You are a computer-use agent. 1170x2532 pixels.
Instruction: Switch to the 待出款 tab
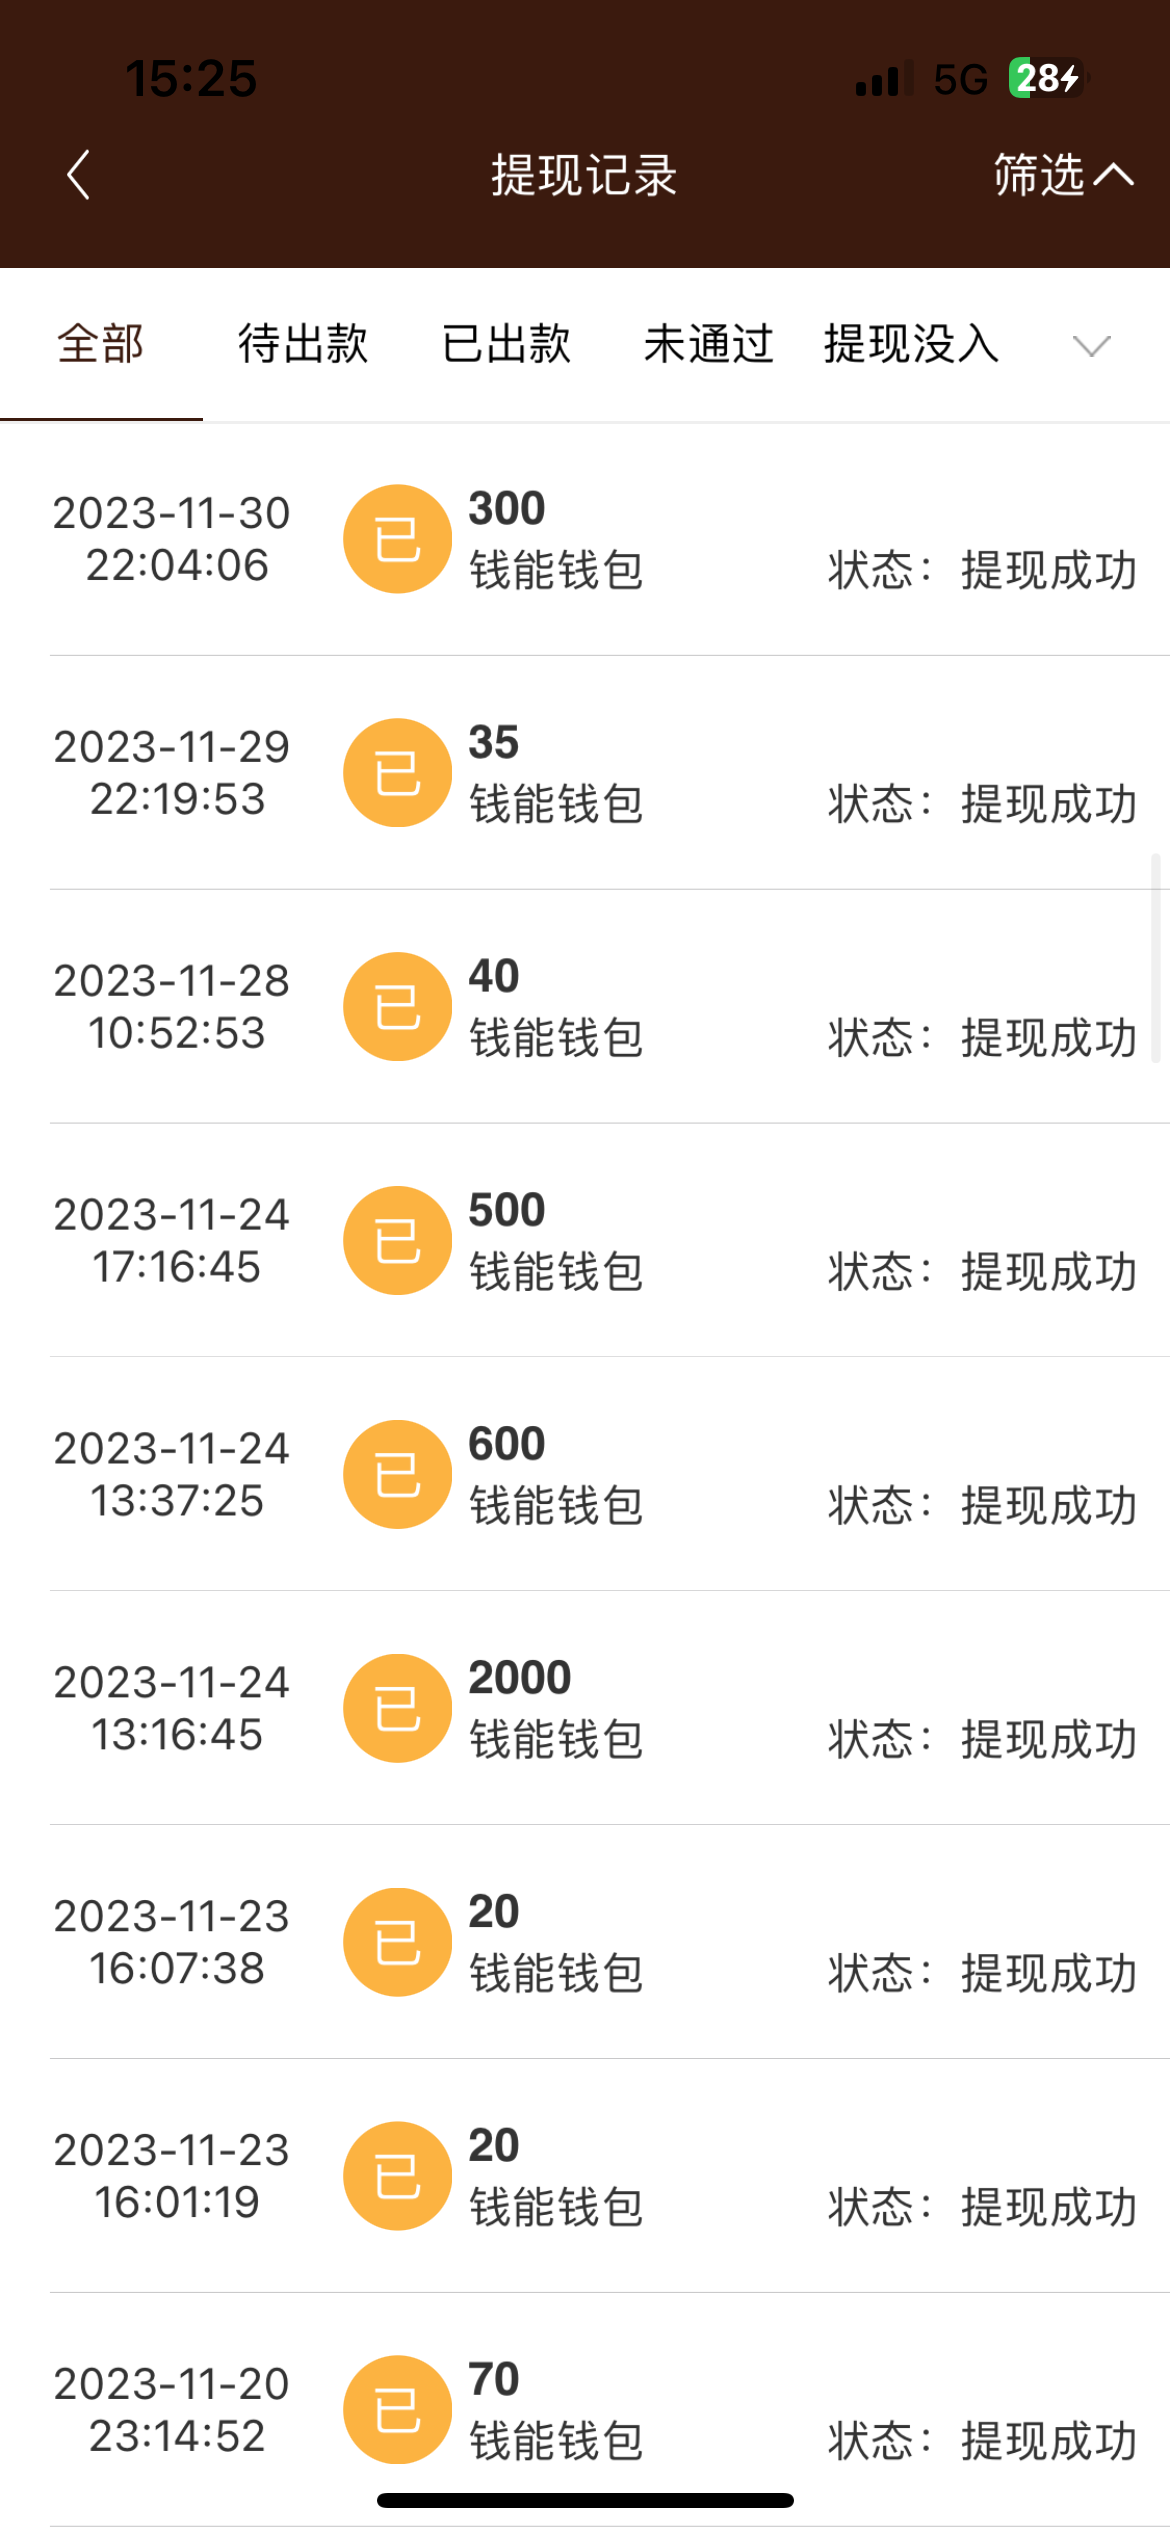click(303, 344)
